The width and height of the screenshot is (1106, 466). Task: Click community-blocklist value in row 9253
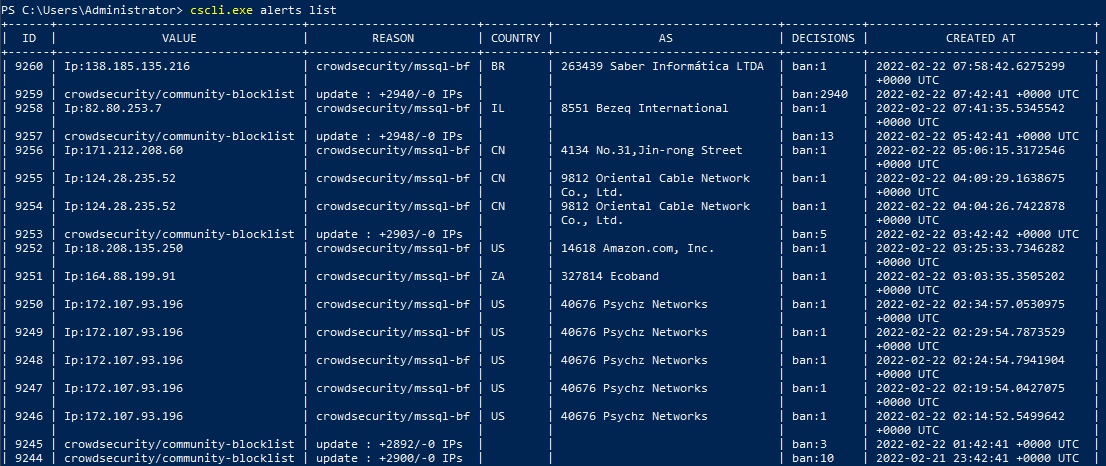pos(179,234)
